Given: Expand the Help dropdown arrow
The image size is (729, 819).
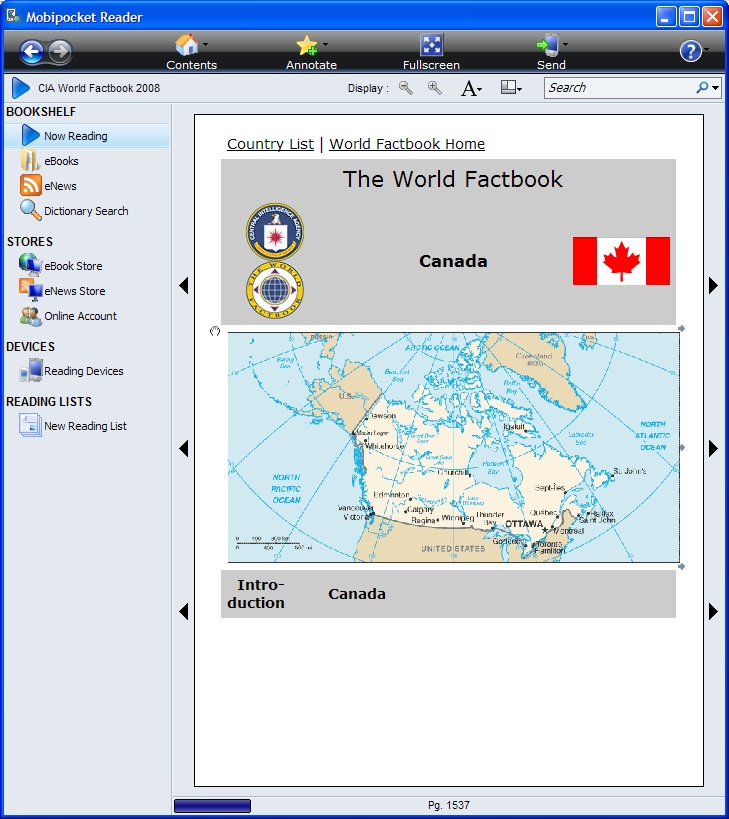Looking at the screenshot, I should point(707,50).
